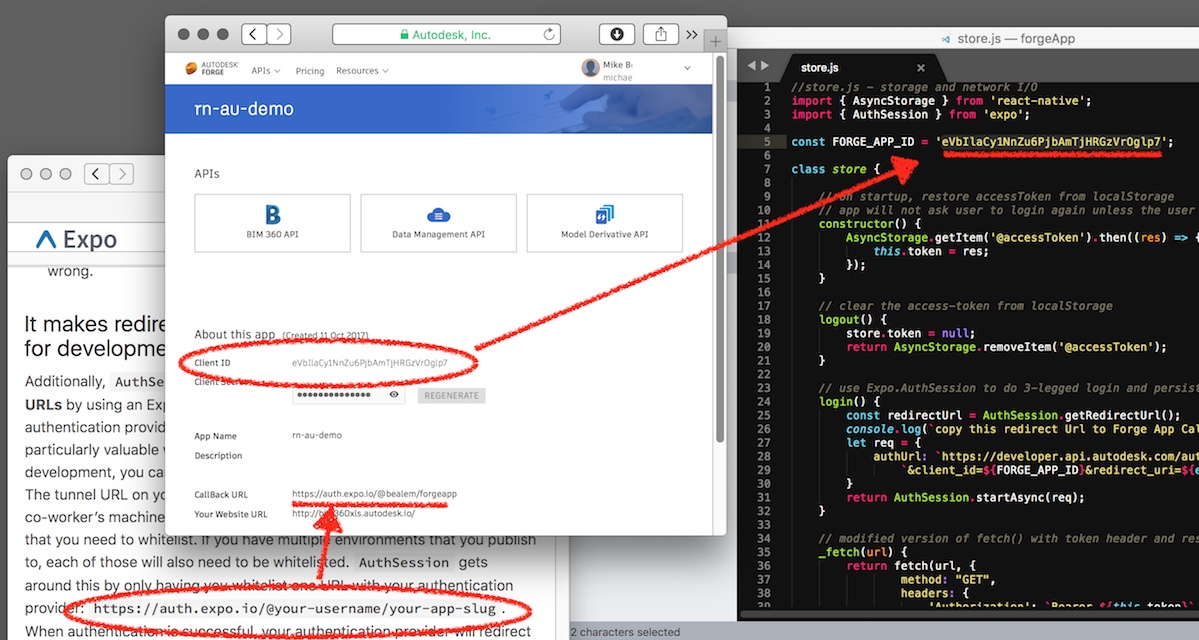The height and width of the screenshot is (640, 1199).
Task: Open the Model Derivative API card
Action: click(x=604, y=223)
